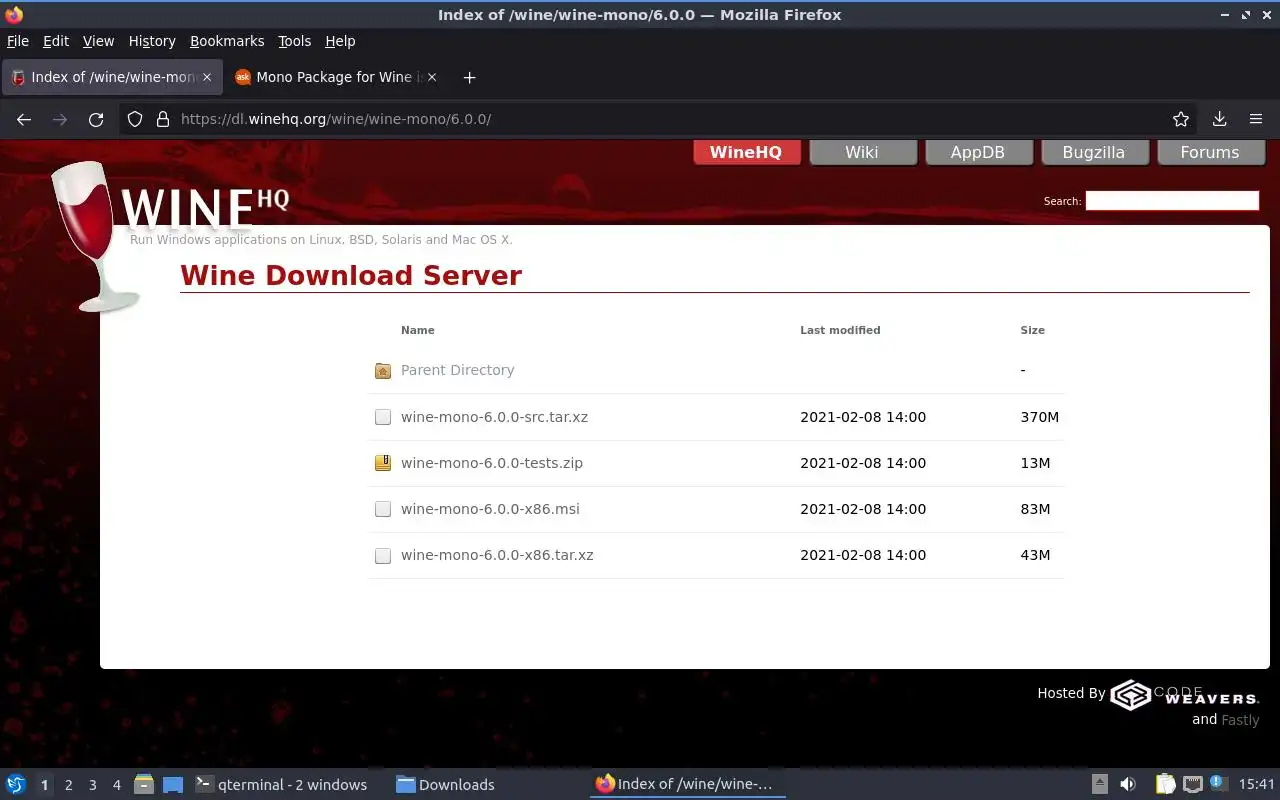Image resolution: width=1280 pixels, height=800 pixels.
Task: Click the clipboard tray icon
Action: coord(1165,785)
